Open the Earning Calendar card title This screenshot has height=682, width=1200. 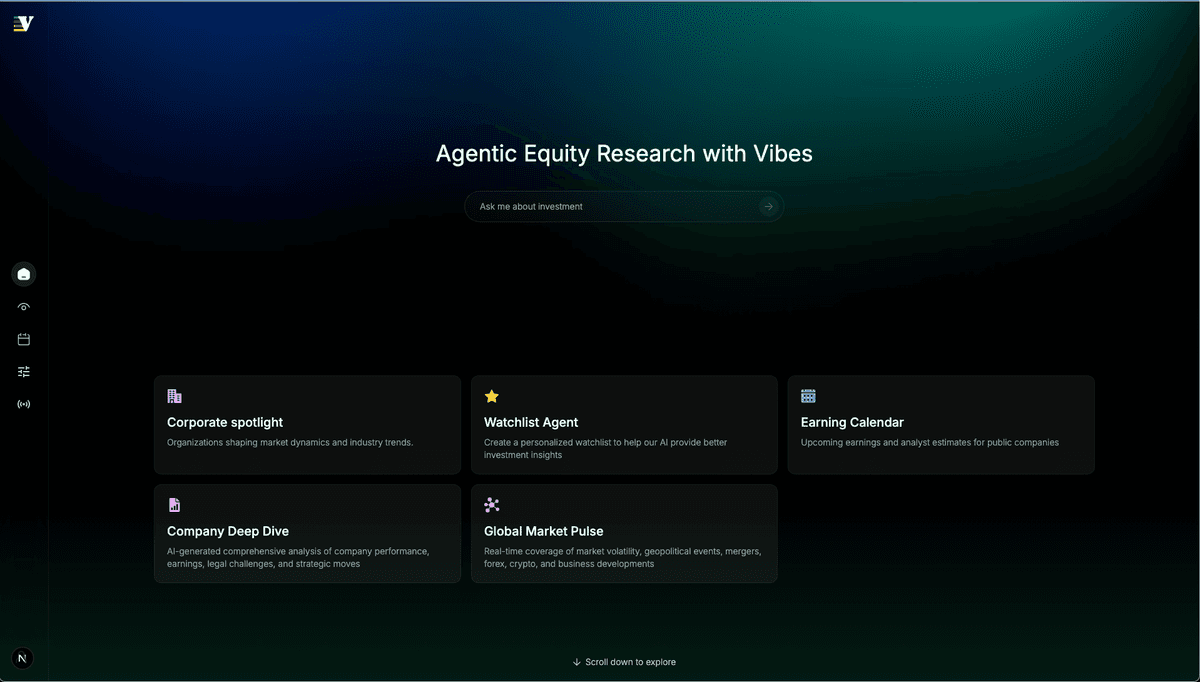[x=852, y=422]
